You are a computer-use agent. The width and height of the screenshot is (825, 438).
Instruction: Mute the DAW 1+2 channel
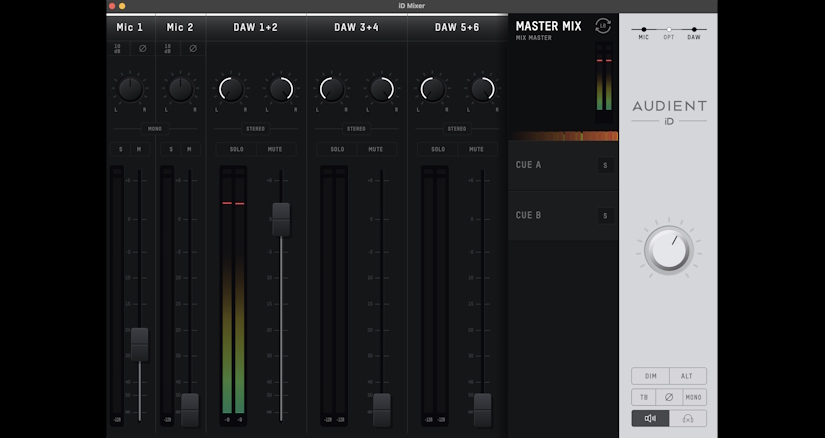pyautogui.click(x=275, y=150)
